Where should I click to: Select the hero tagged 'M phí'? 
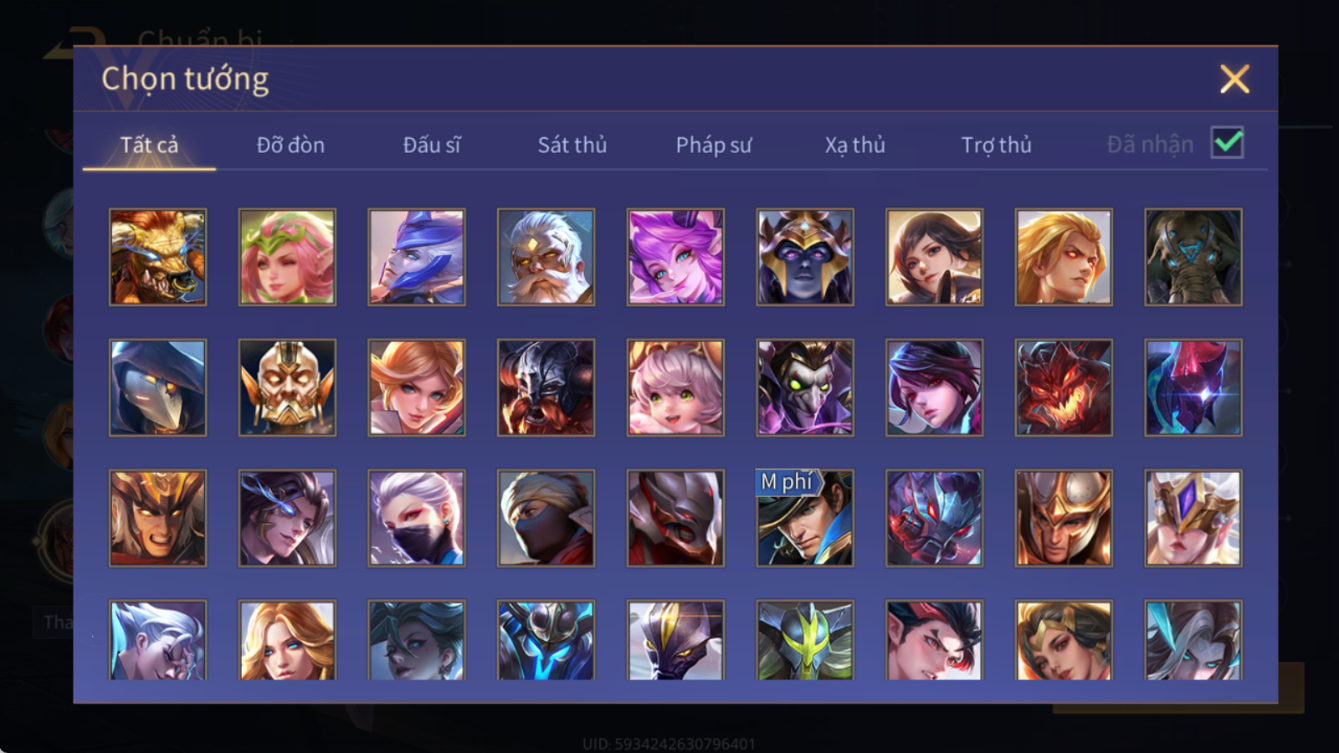(805, 518)
